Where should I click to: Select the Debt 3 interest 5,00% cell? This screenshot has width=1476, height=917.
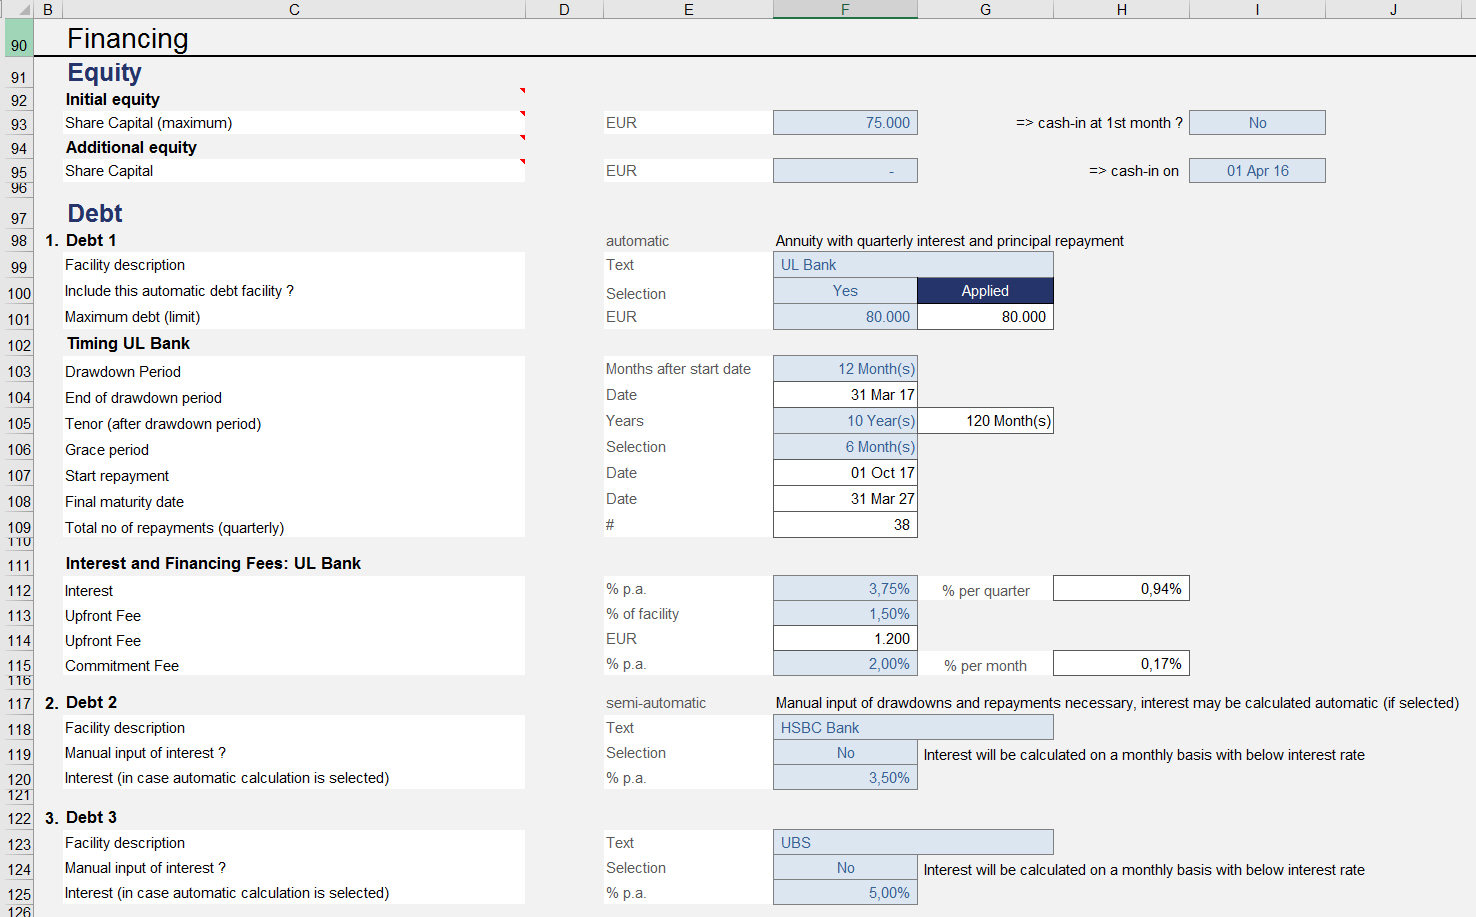845,893
